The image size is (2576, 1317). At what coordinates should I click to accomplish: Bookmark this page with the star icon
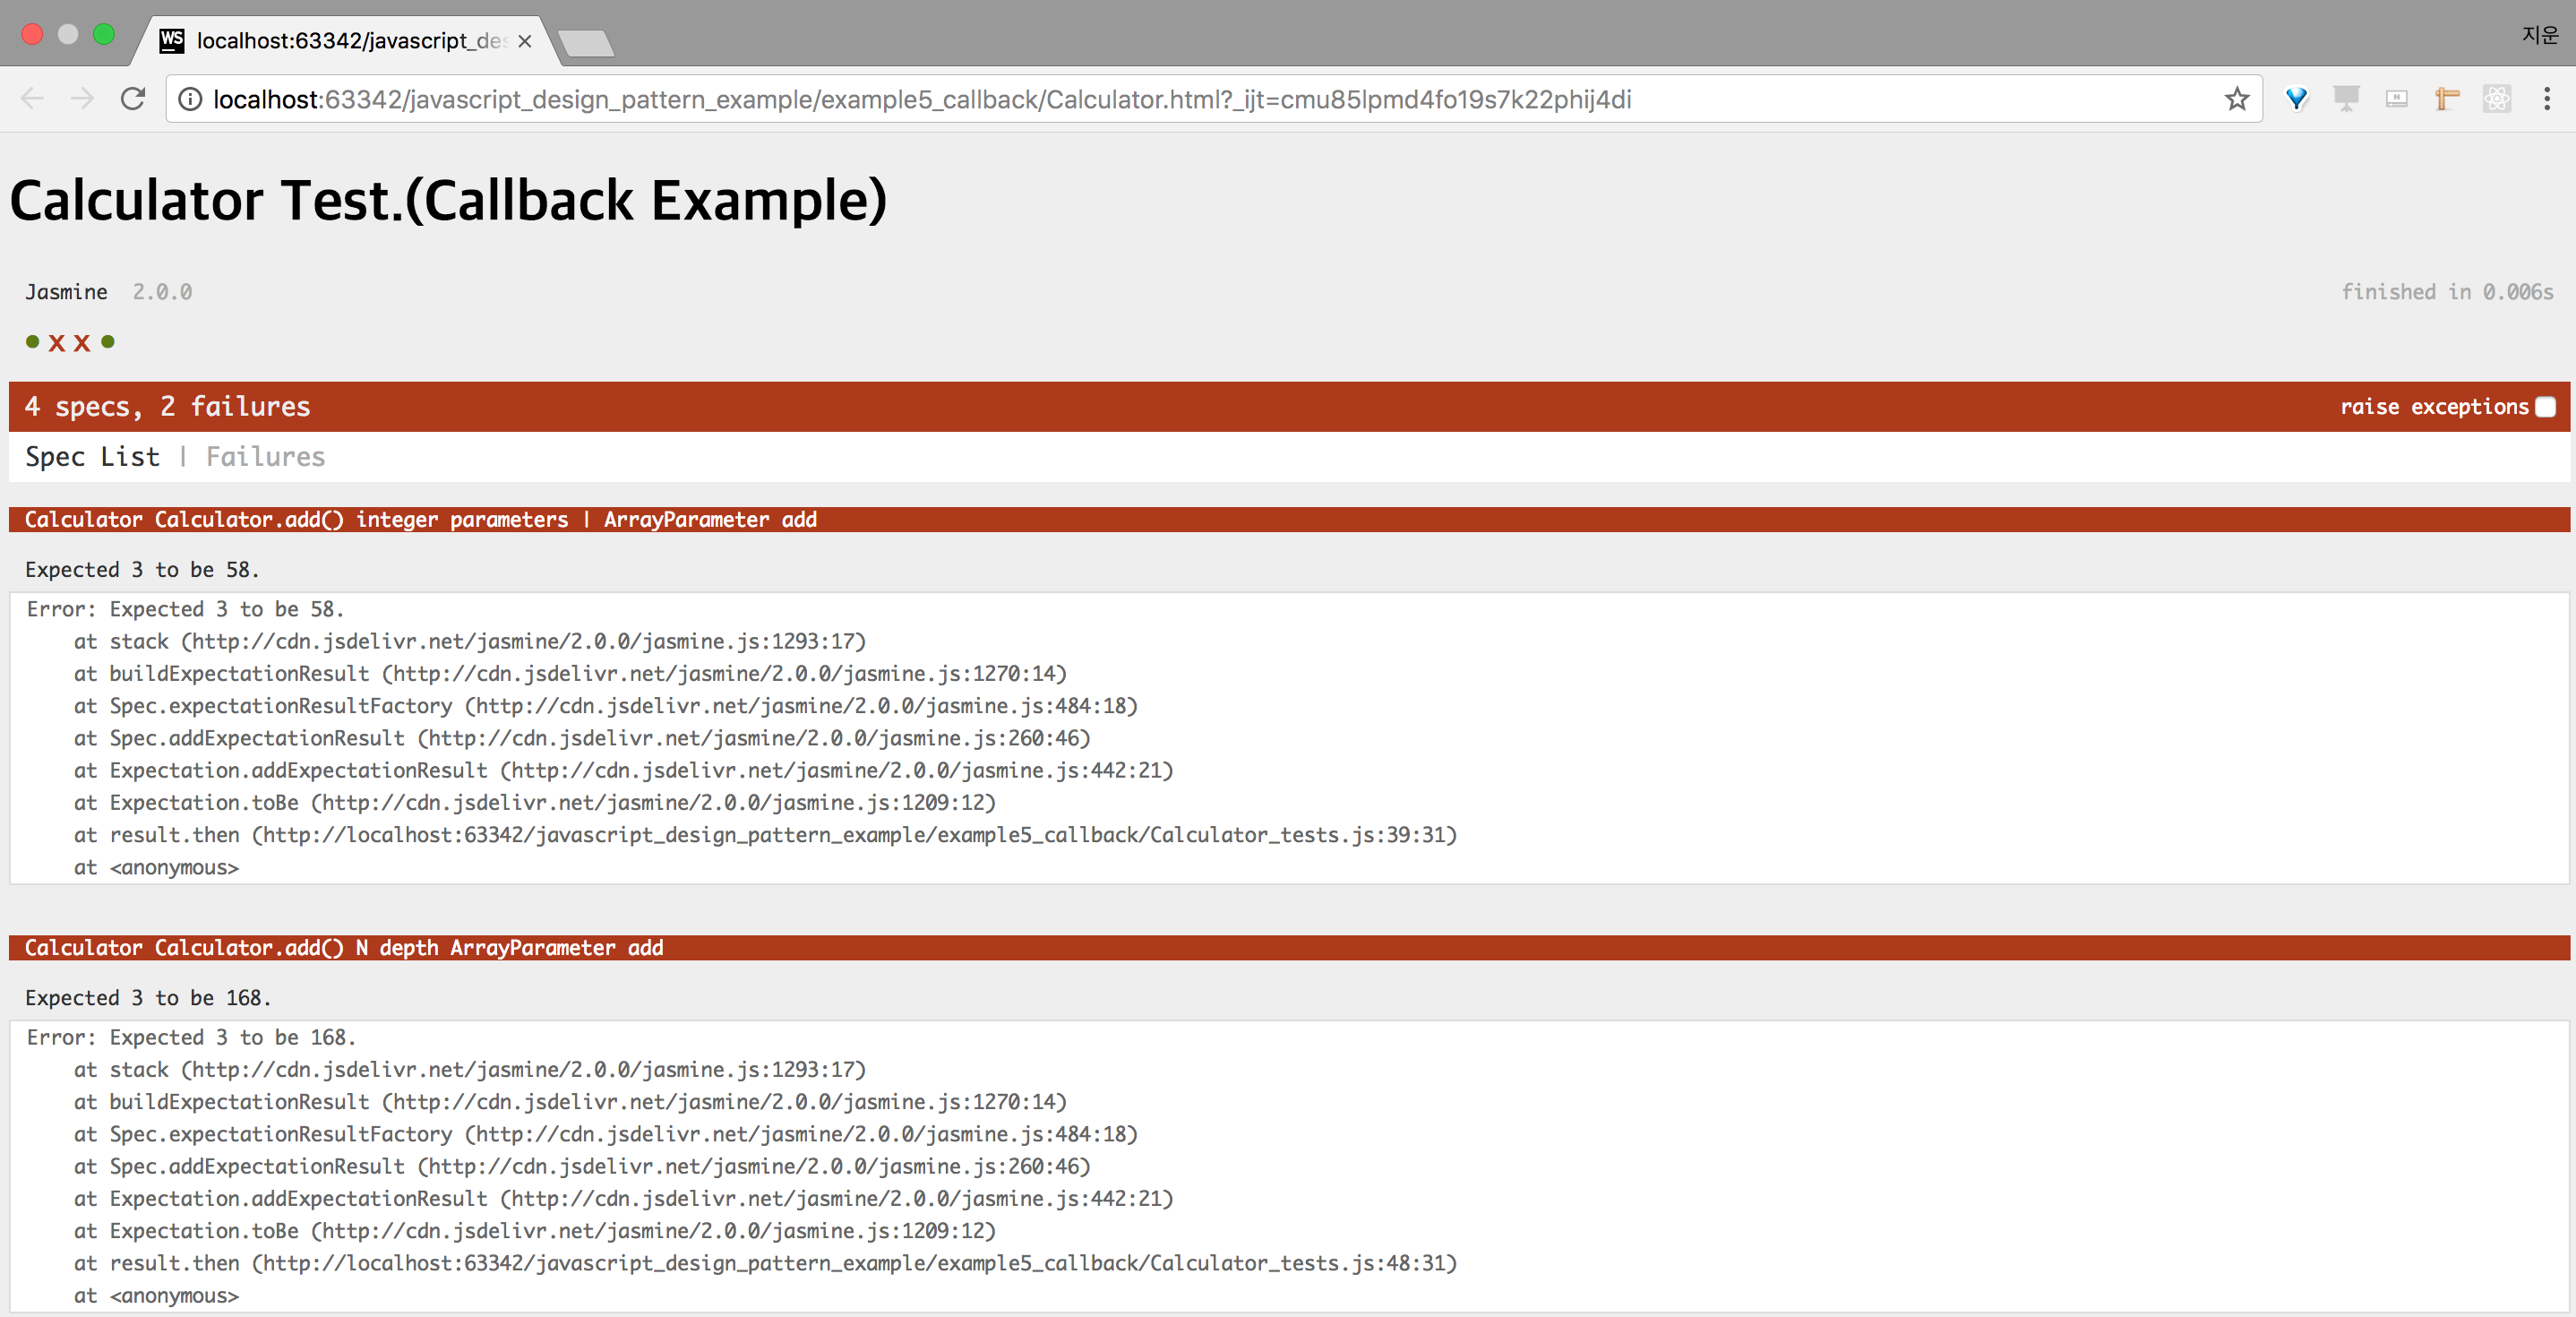point(2237,99)
